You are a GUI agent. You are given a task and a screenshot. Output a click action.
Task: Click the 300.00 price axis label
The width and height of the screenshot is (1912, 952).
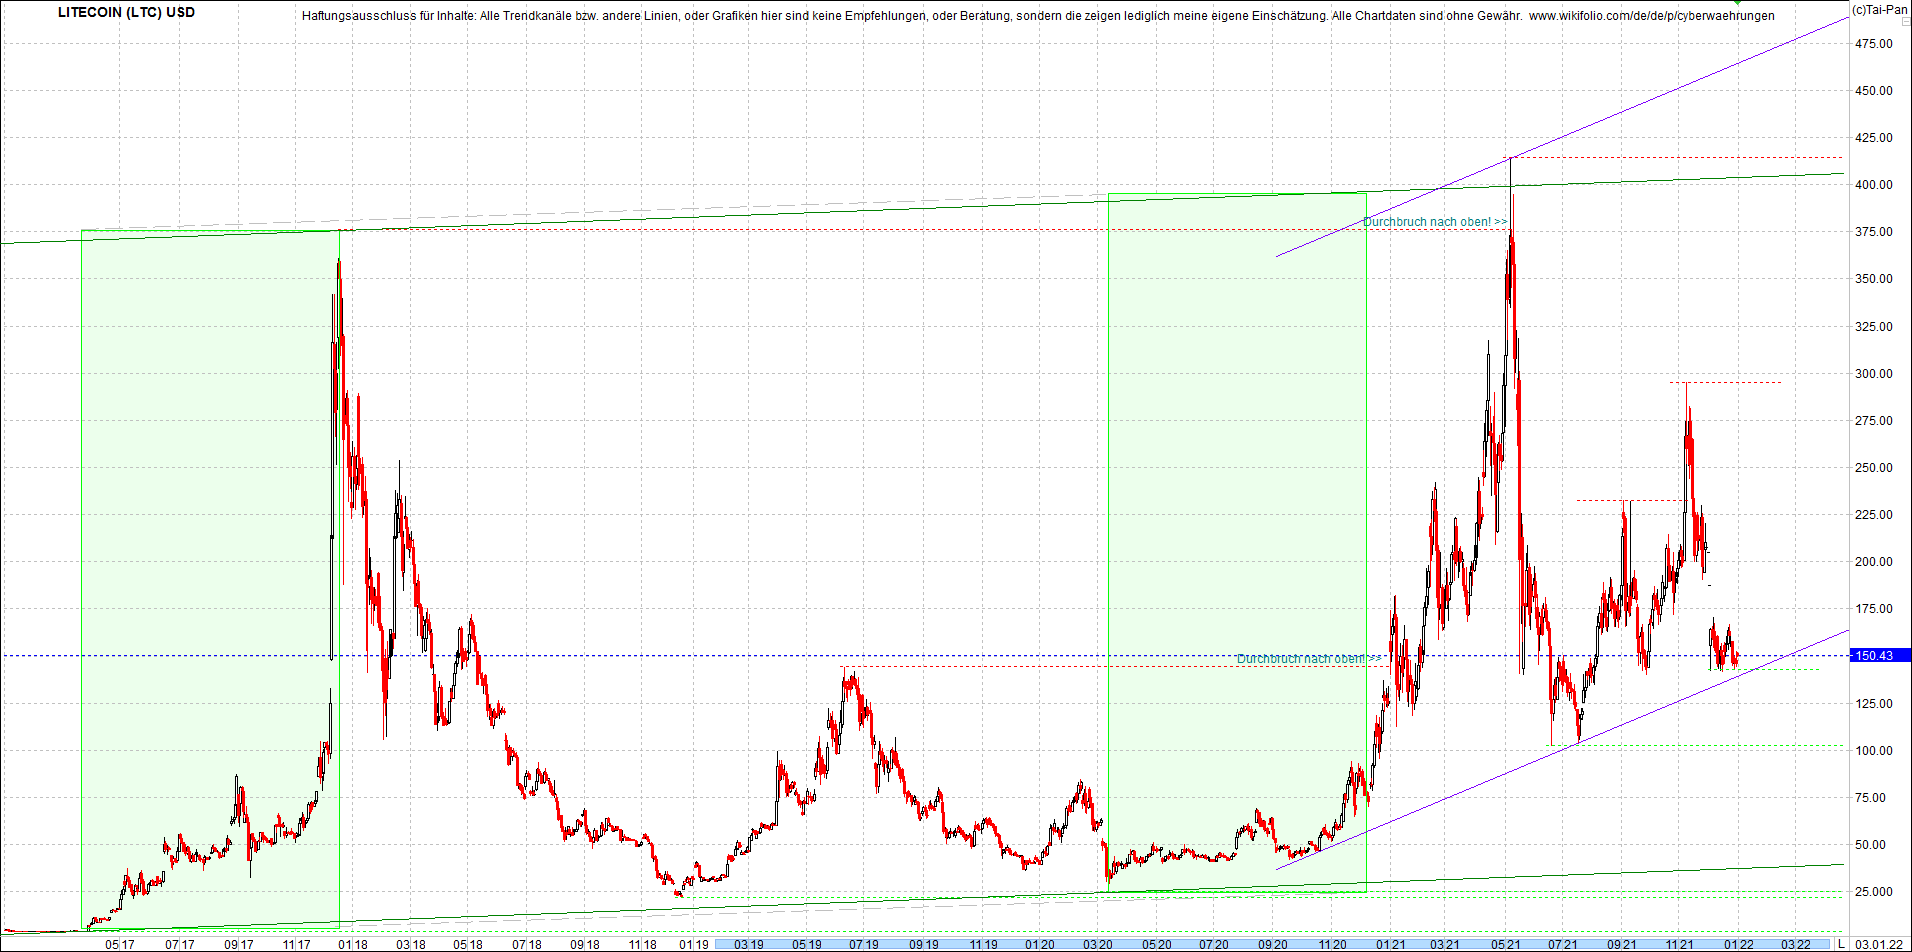point(1874,374)
